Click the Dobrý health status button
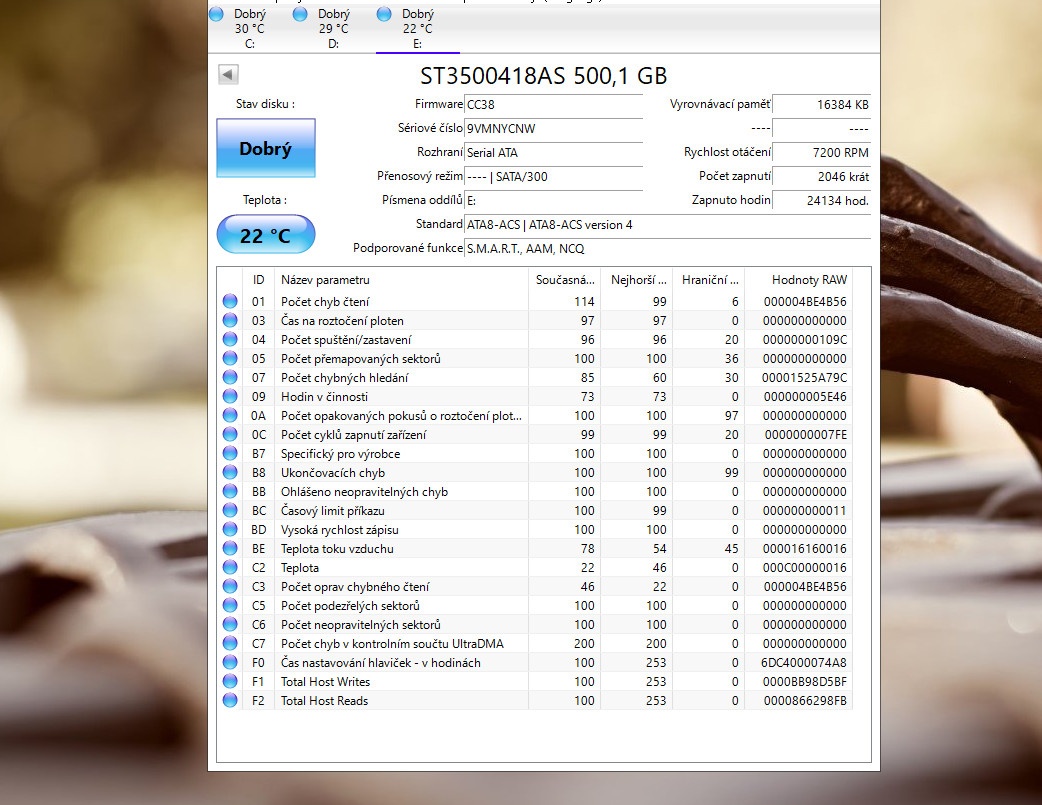 [x=266, y=148]
